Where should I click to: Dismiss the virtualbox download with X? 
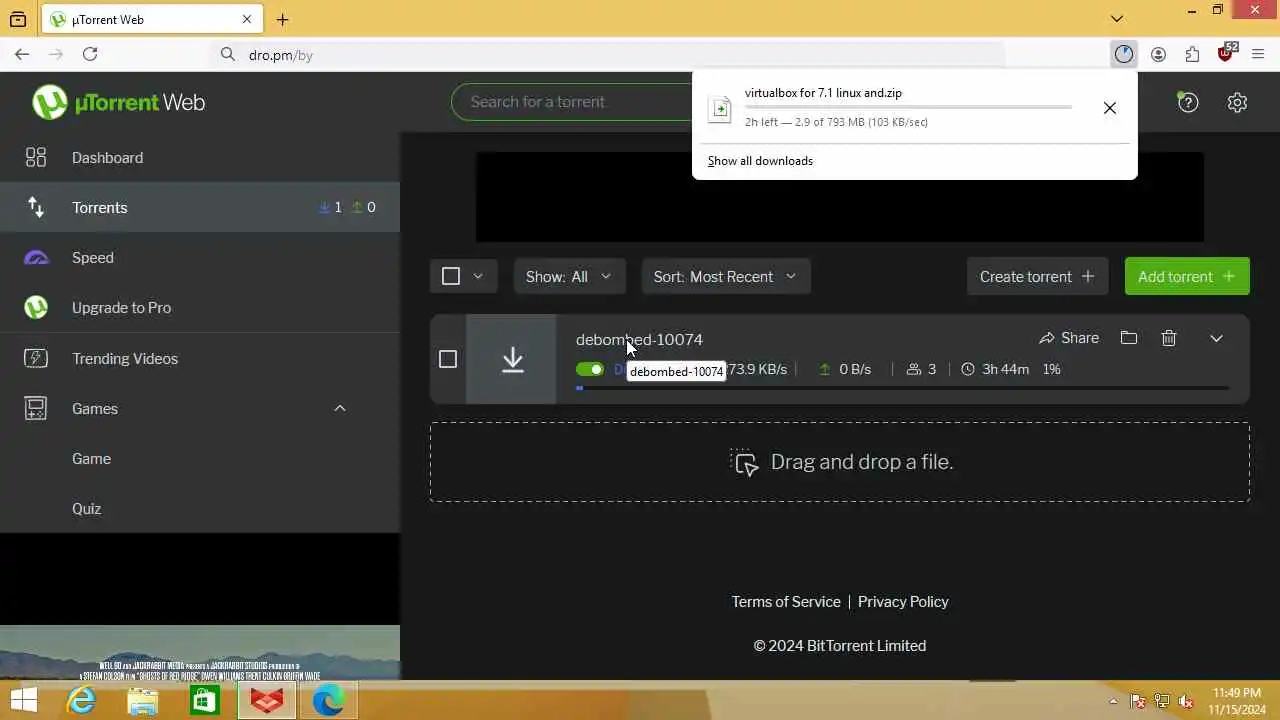point(1110,108)
